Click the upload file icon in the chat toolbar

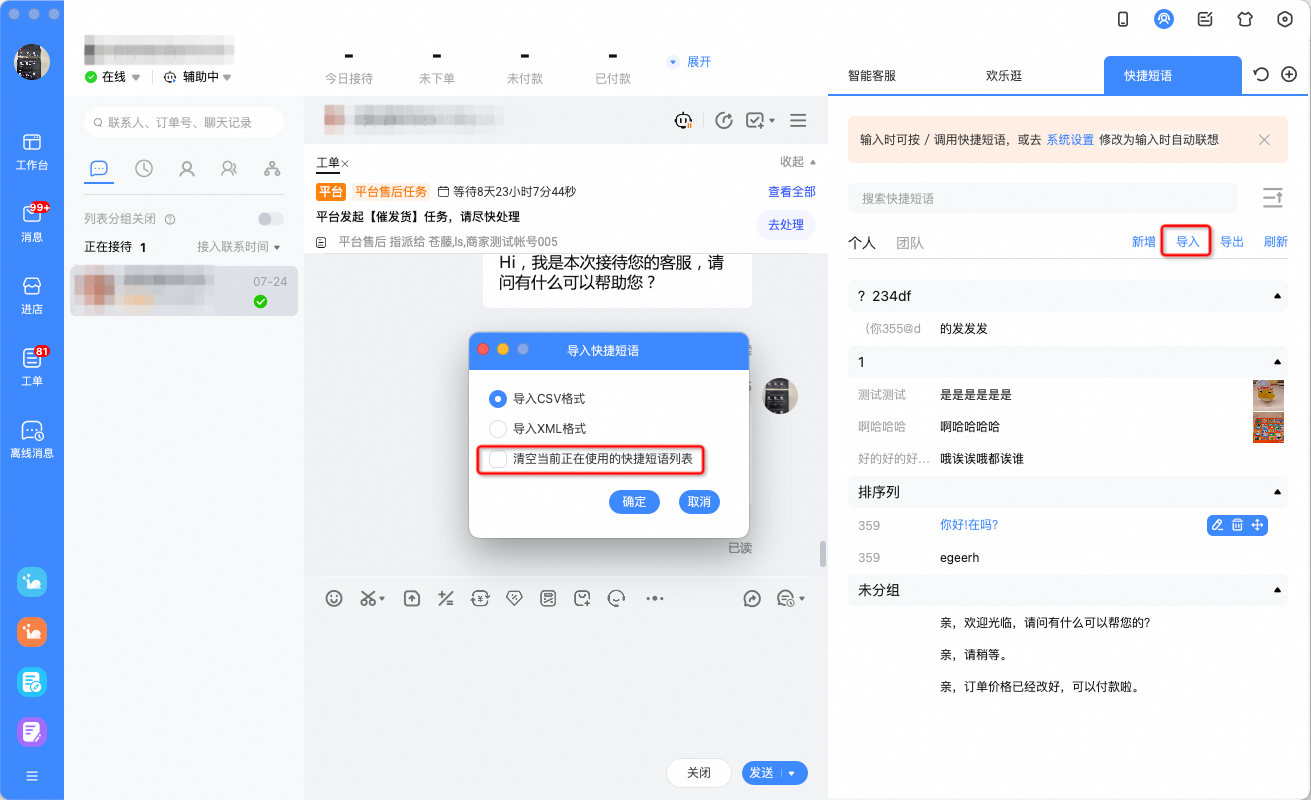412,598
